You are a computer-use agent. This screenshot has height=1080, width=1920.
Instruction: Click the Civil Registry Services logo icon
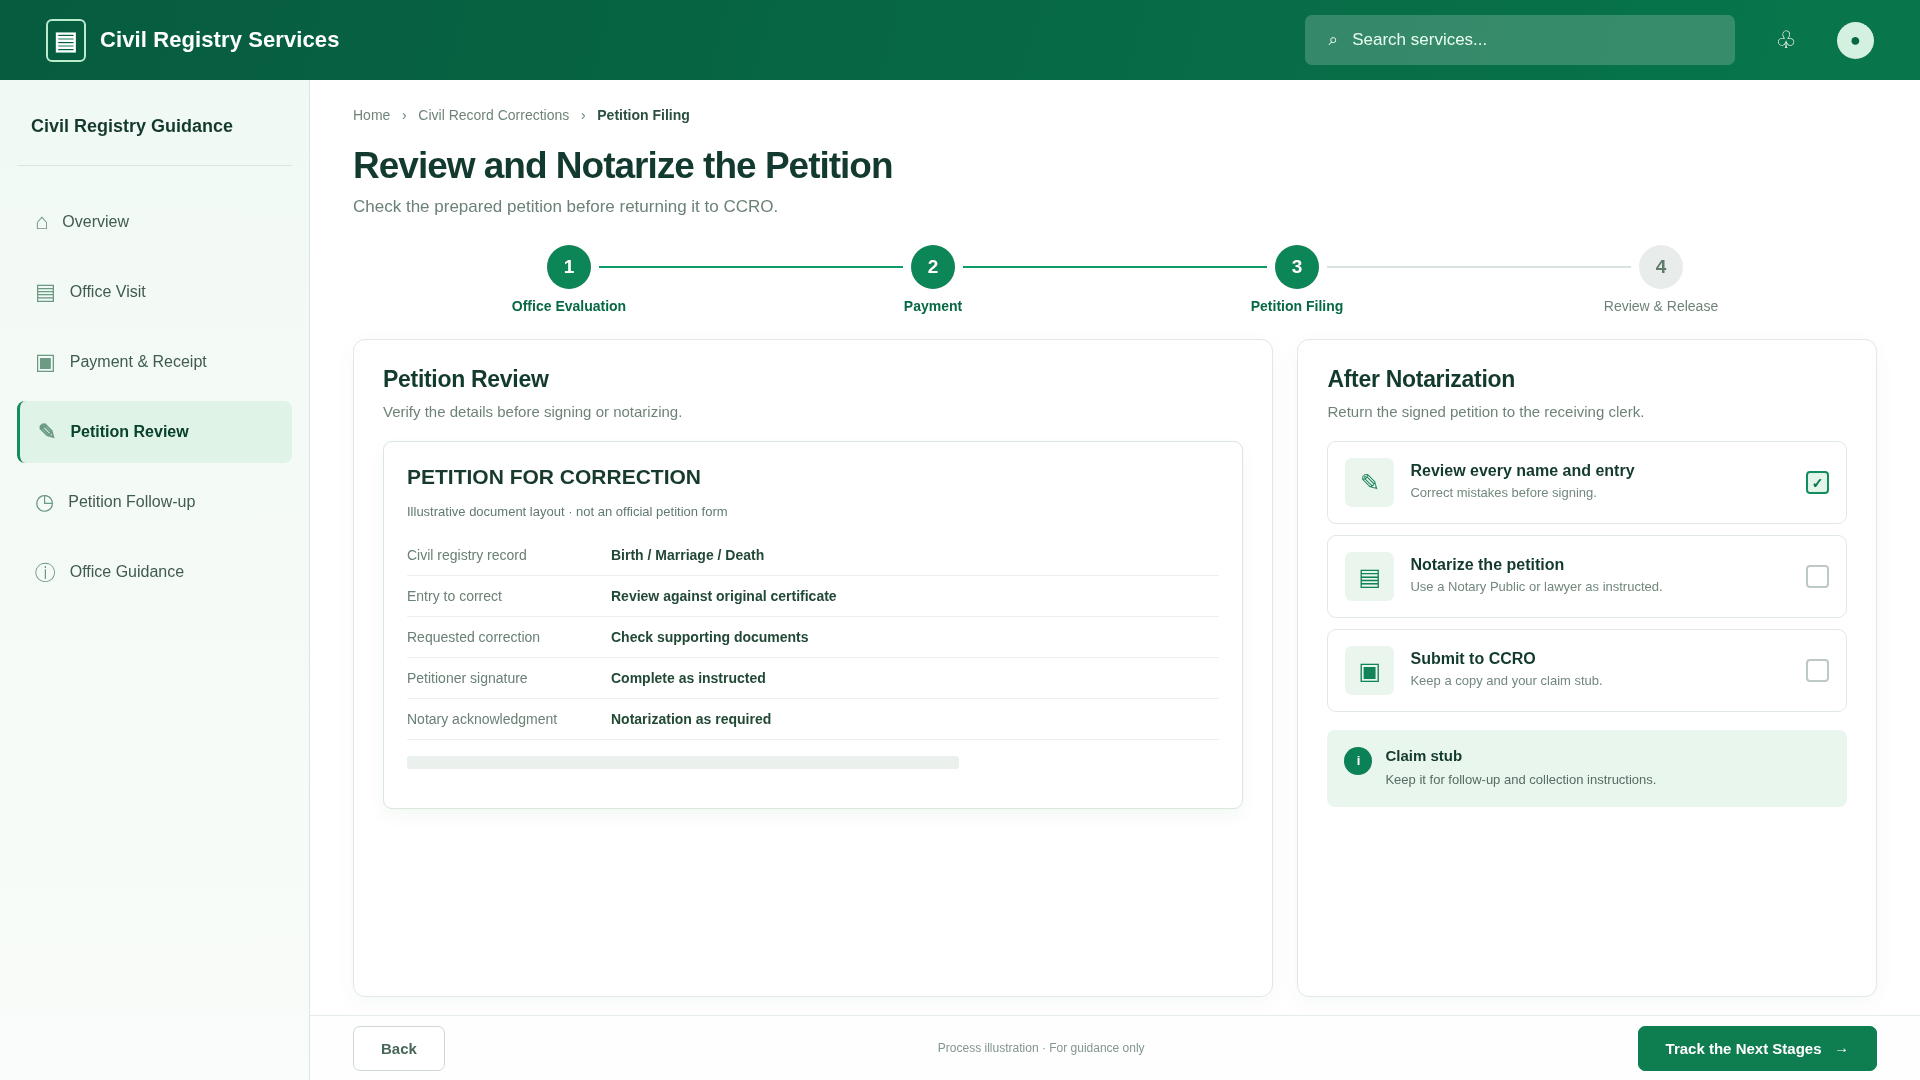pos(66,40)
